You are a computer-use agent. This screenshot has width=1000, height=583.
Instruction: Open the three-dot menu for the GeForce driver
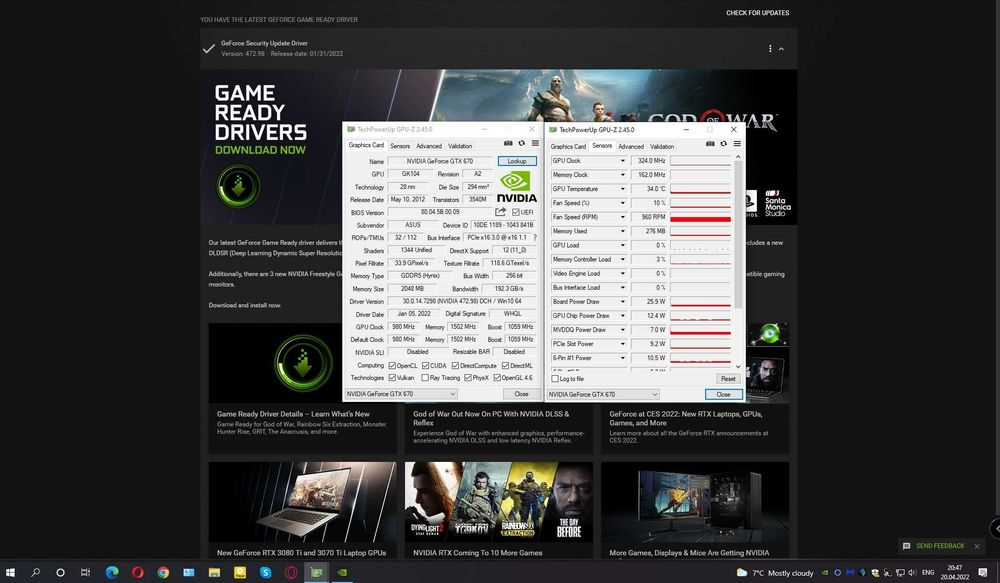(770, 48)
